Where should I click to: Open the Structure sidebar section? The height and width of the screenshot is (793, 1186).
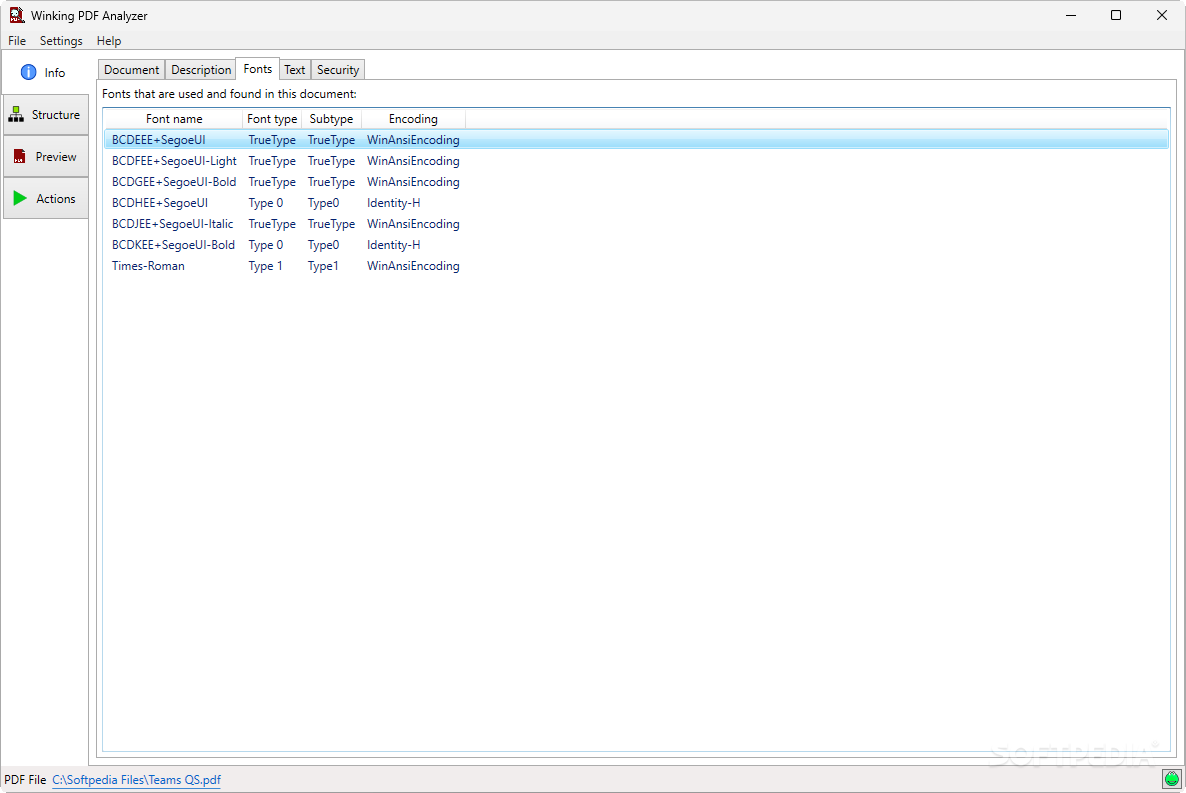pos(45,115)
